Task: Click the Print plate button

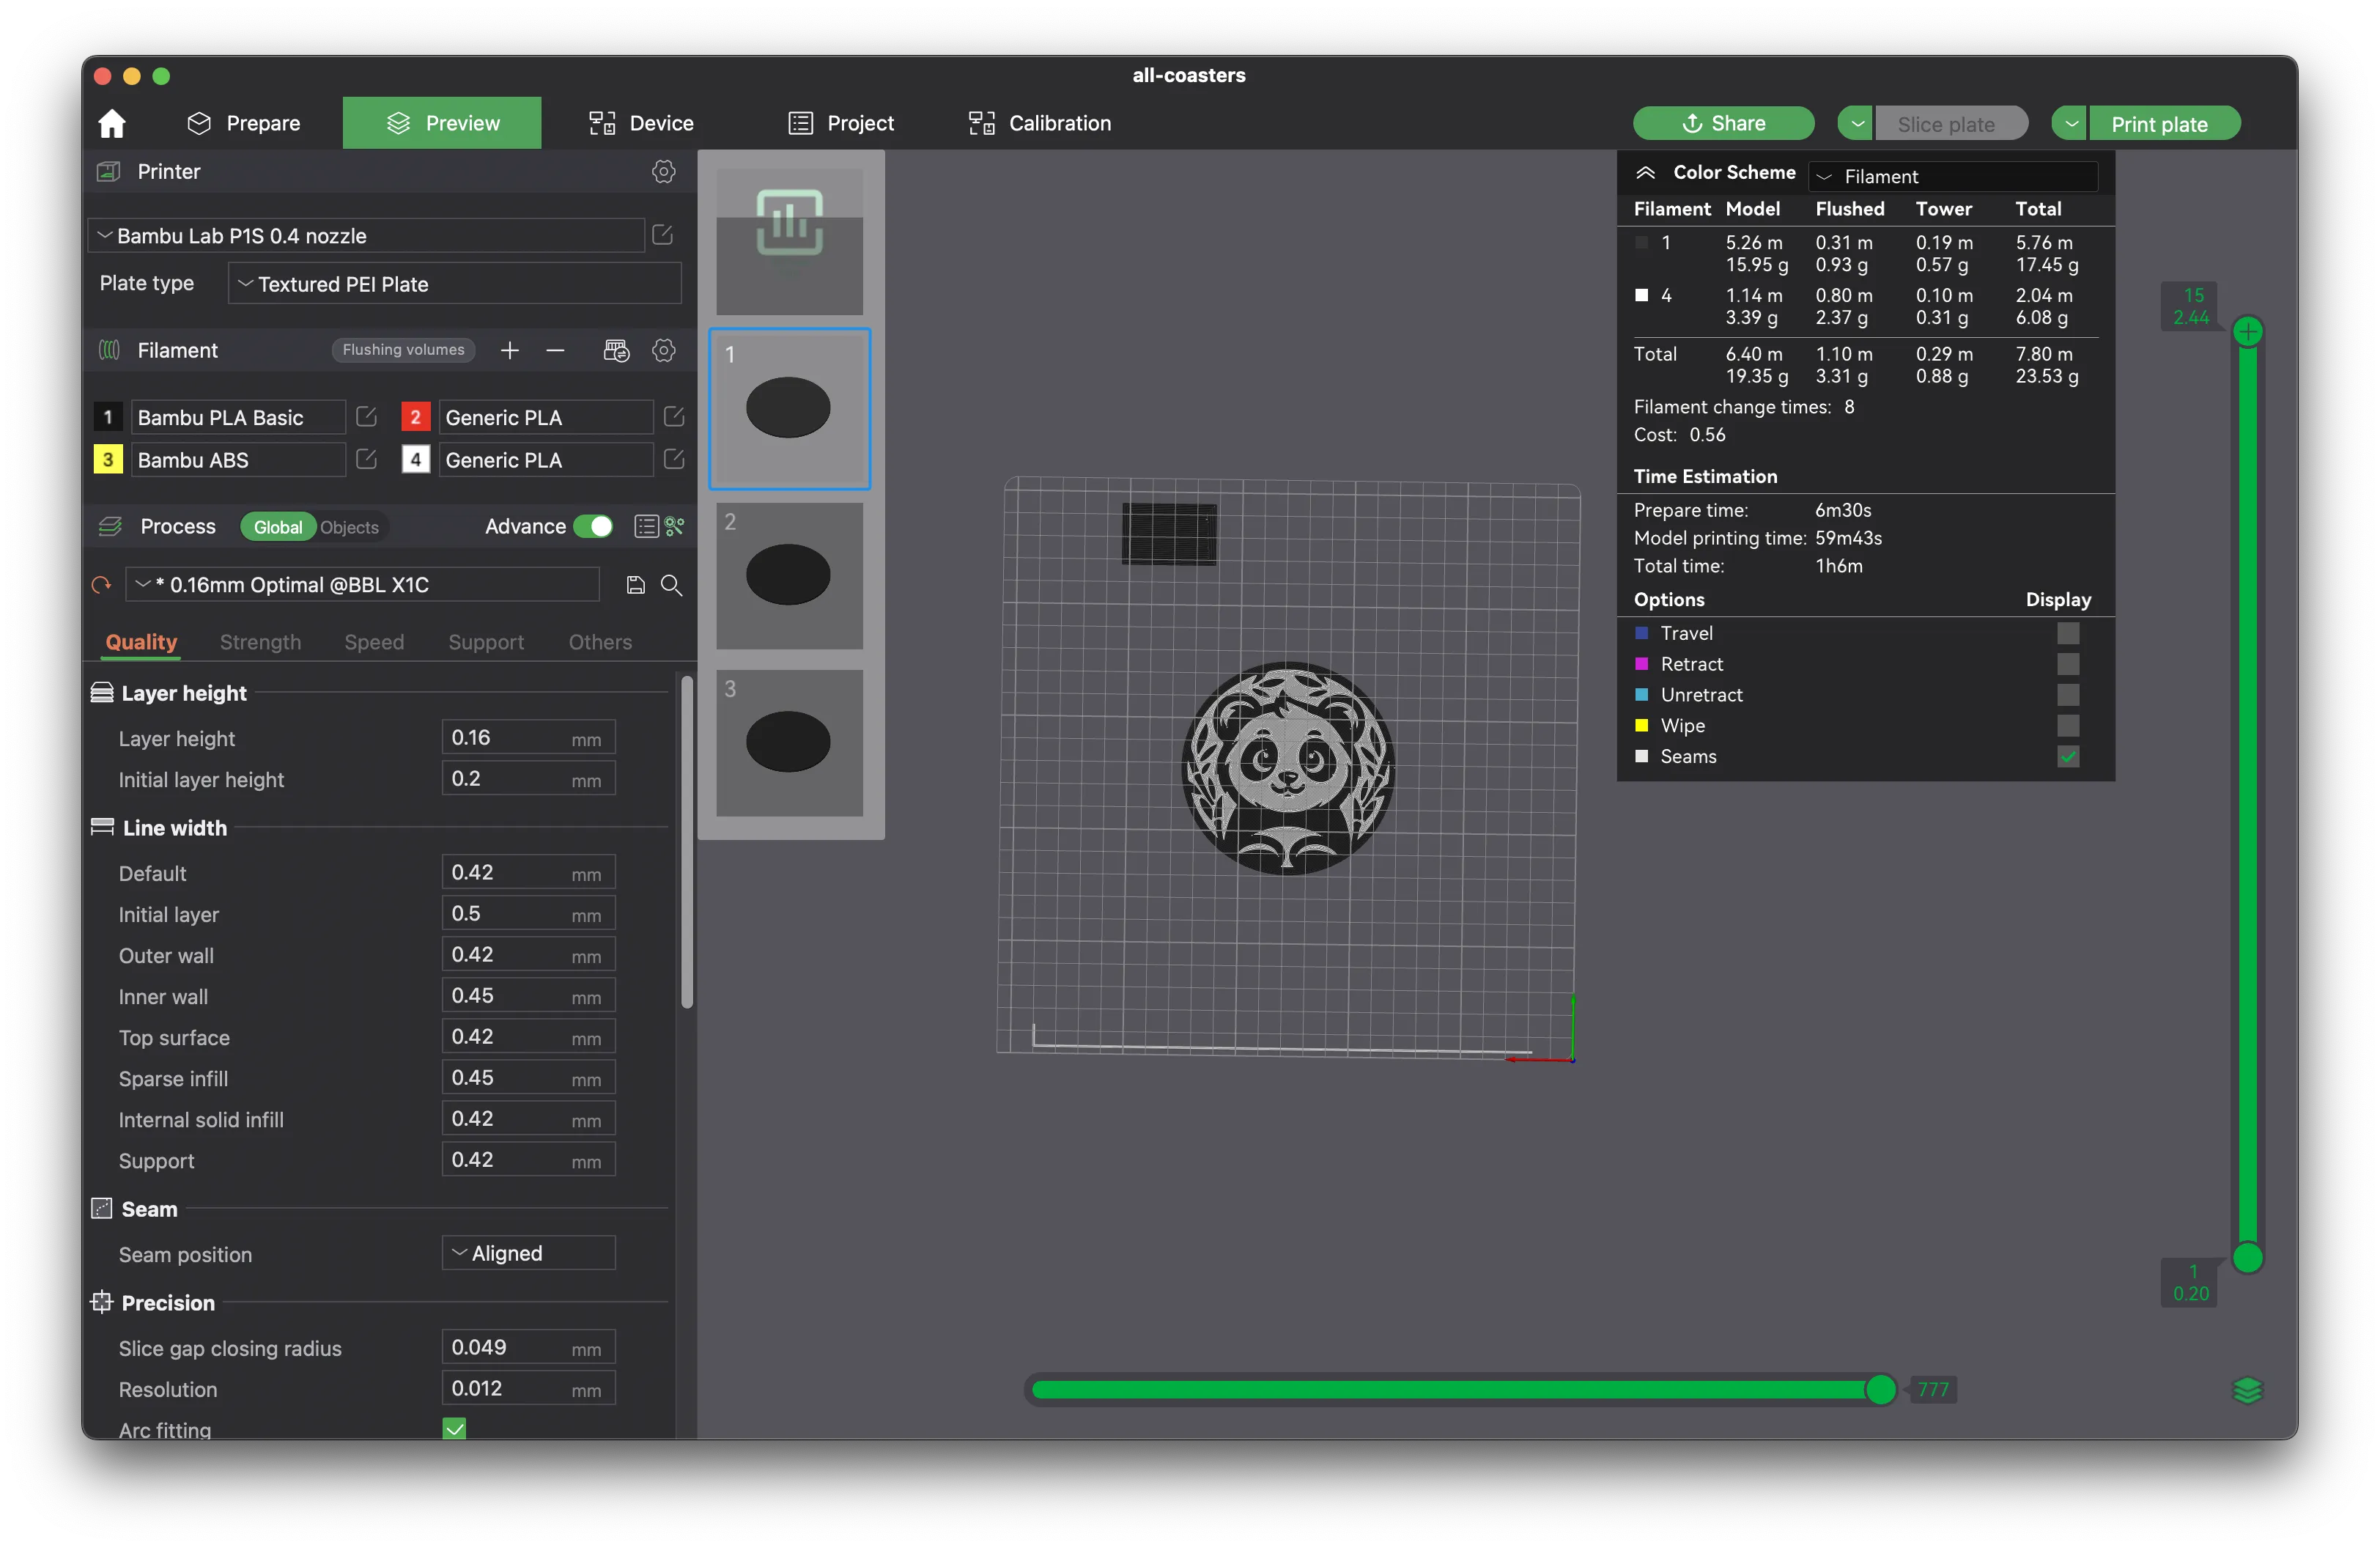Action: (x=2165, y=124)
